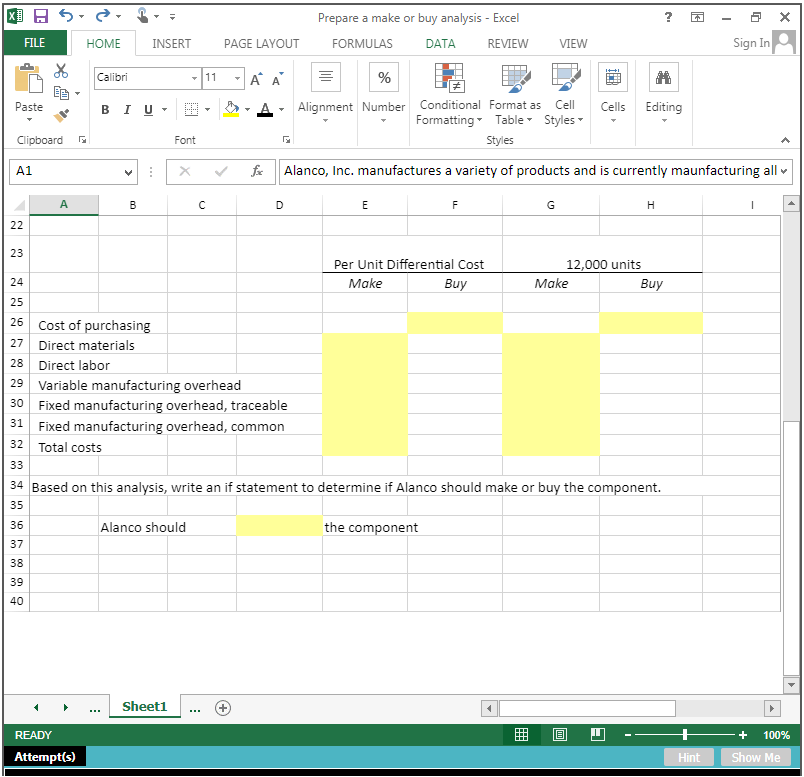Switch to Page Layout view from status bar
The image size is (804, 777).
(x=559, y=734)
